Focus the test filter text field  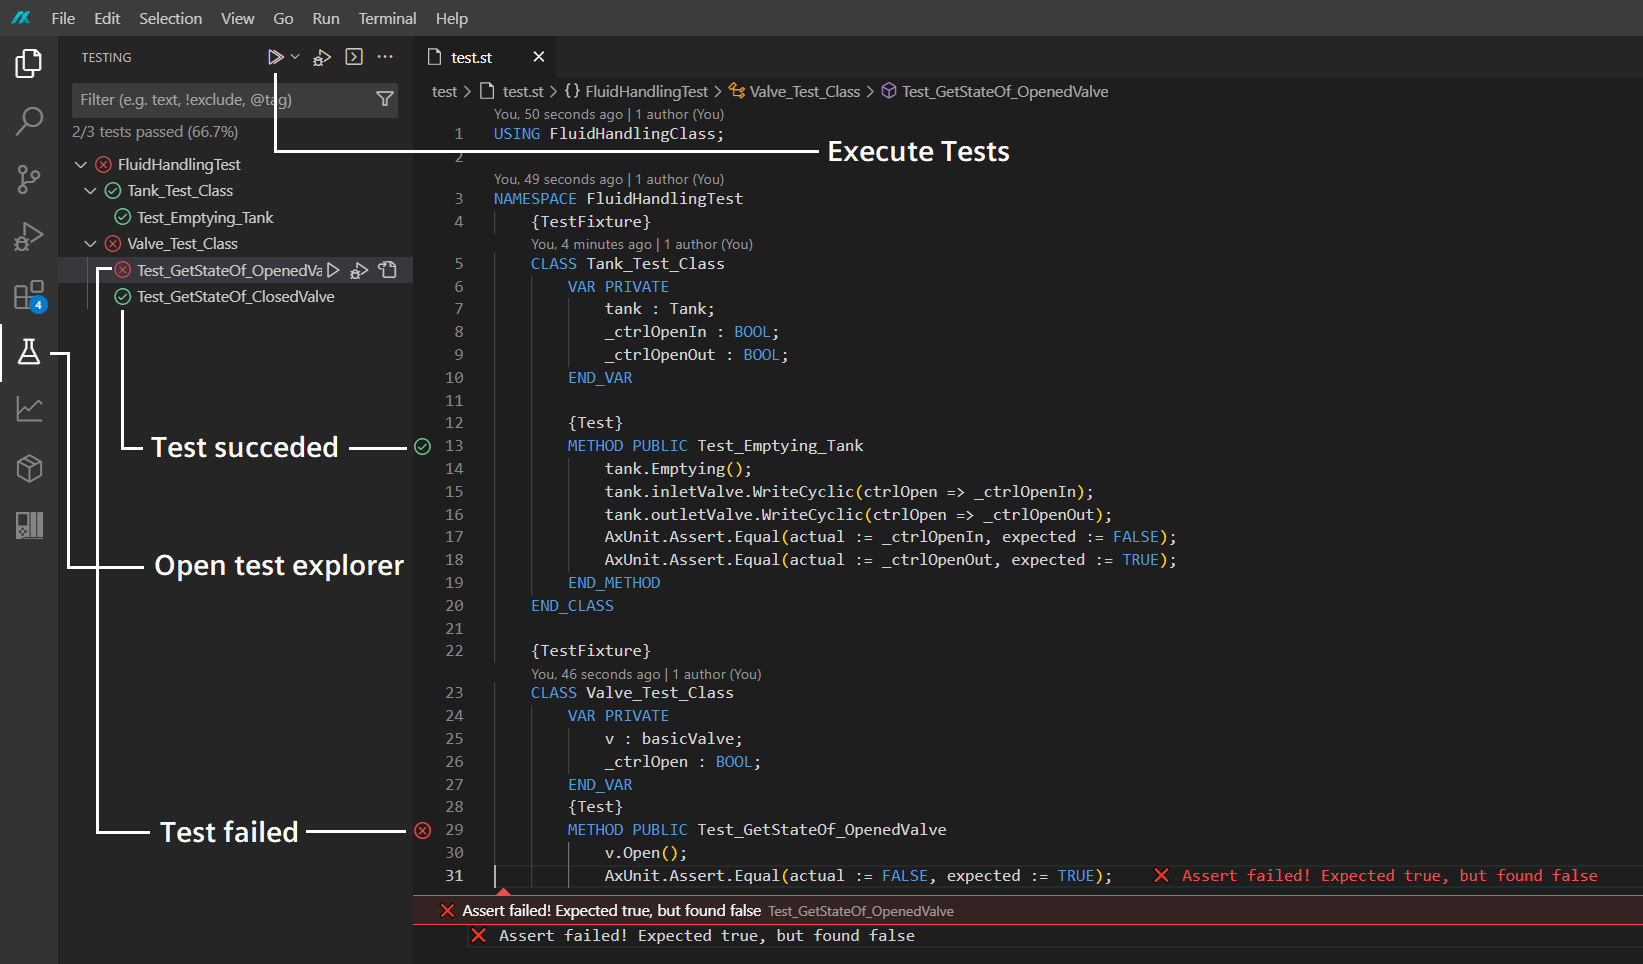pos(220,100)
